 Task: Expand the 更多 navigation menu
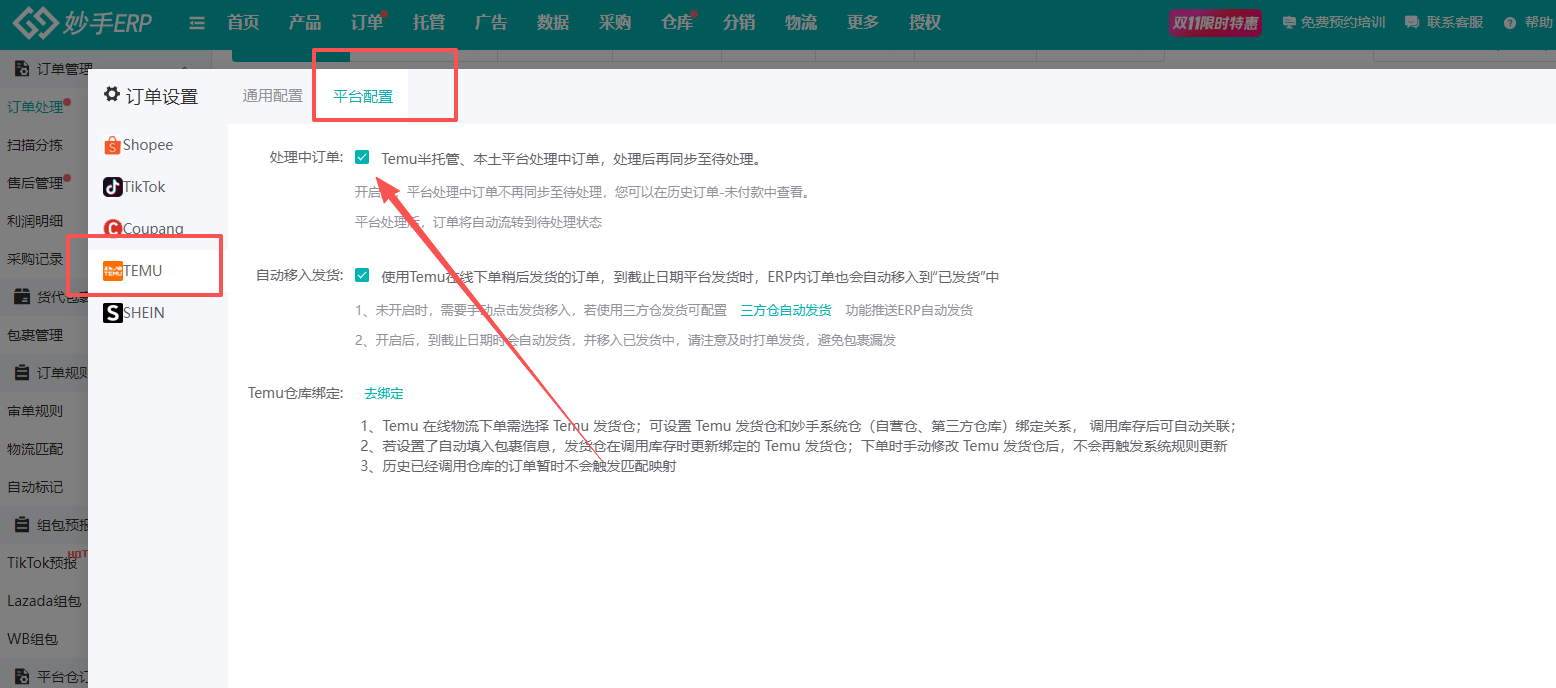(x=862, y=22)
